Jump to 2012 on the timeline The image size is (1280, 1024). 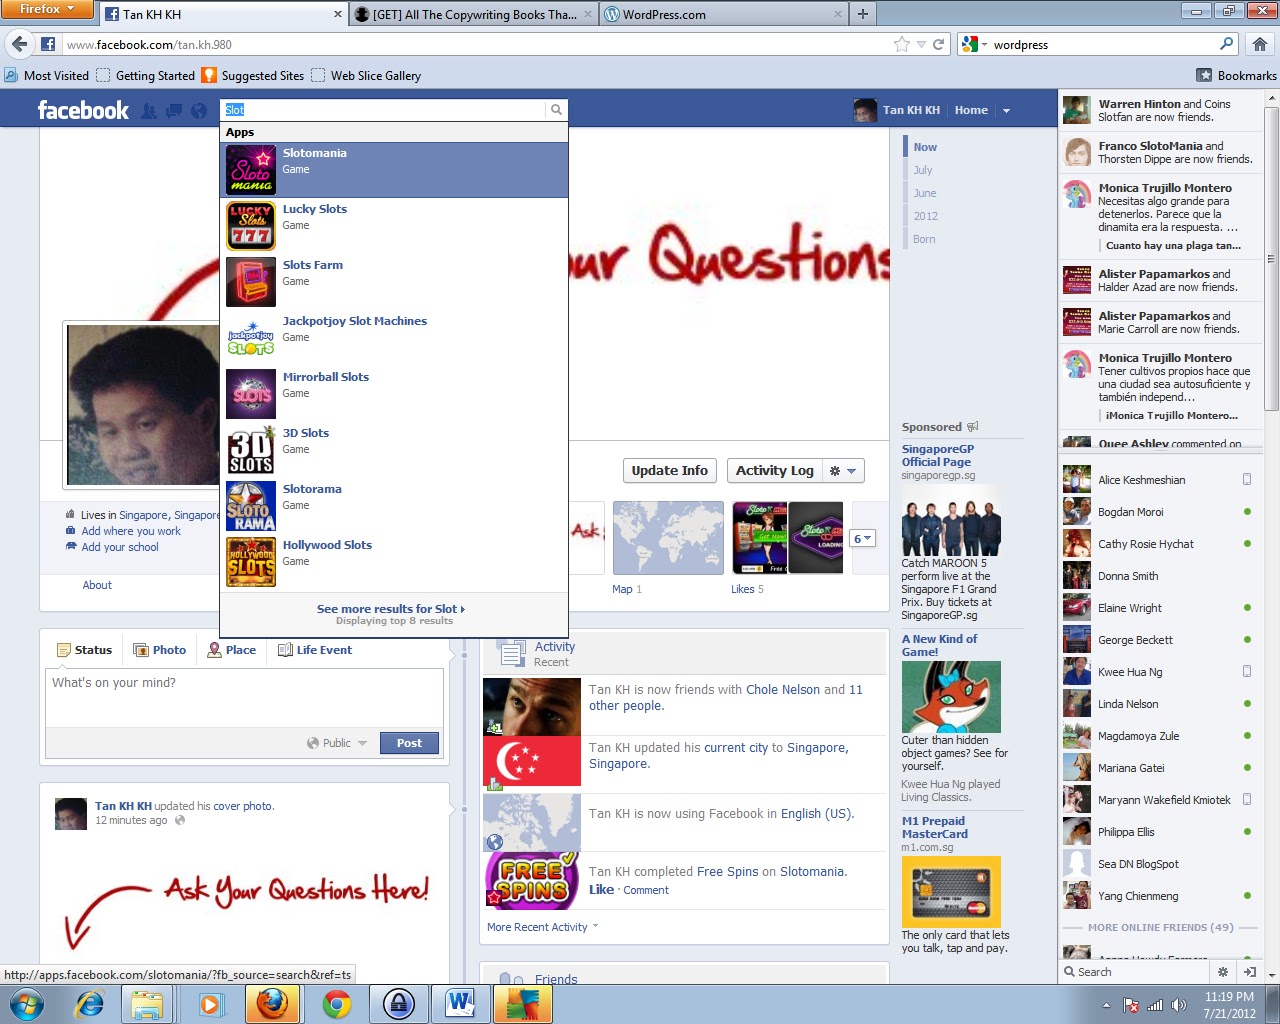tap(926, 216)
